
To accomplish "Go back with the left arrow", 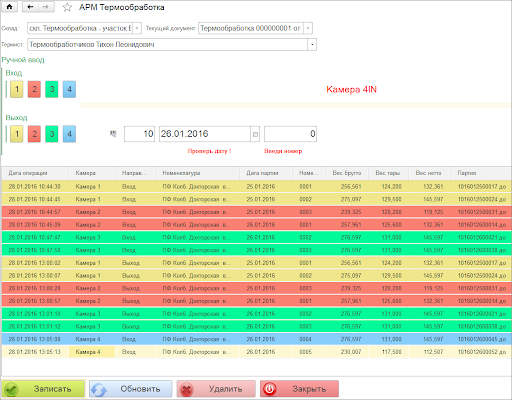I will (30, 7).
